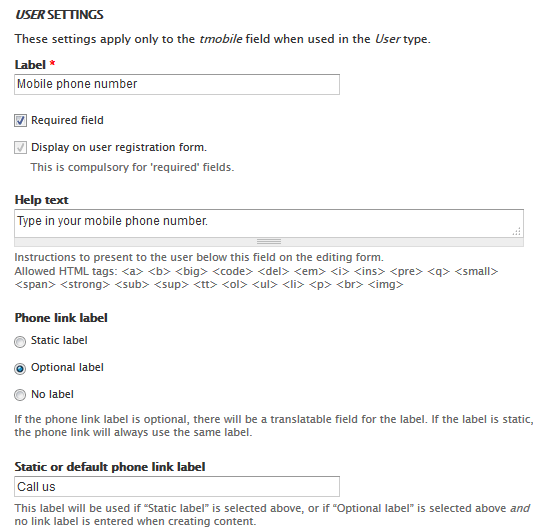The image size is (540, 530).
Task: Click the 'Display on user registration form.' caption
Action: click(x=119, y=147)
